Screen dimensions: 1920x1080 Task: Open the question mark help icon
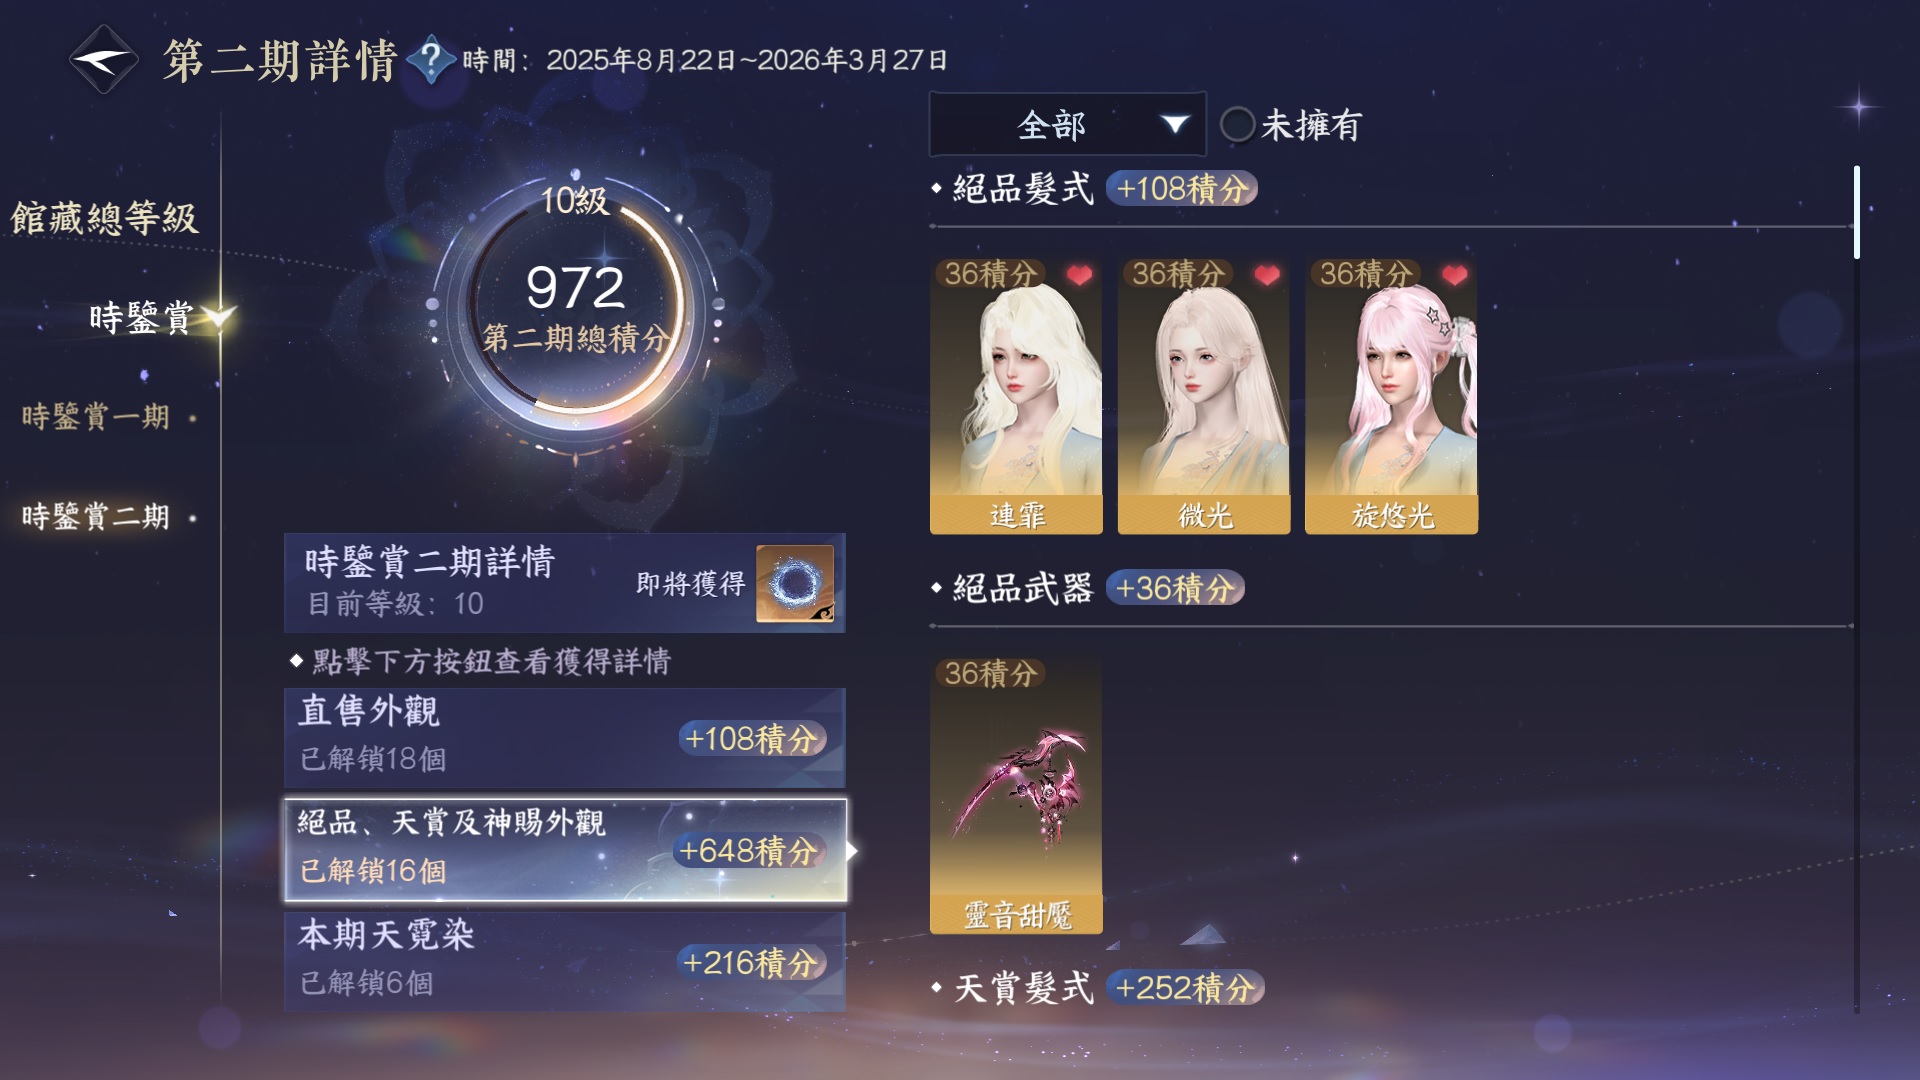pyautogui.click(x=431, y=60)
